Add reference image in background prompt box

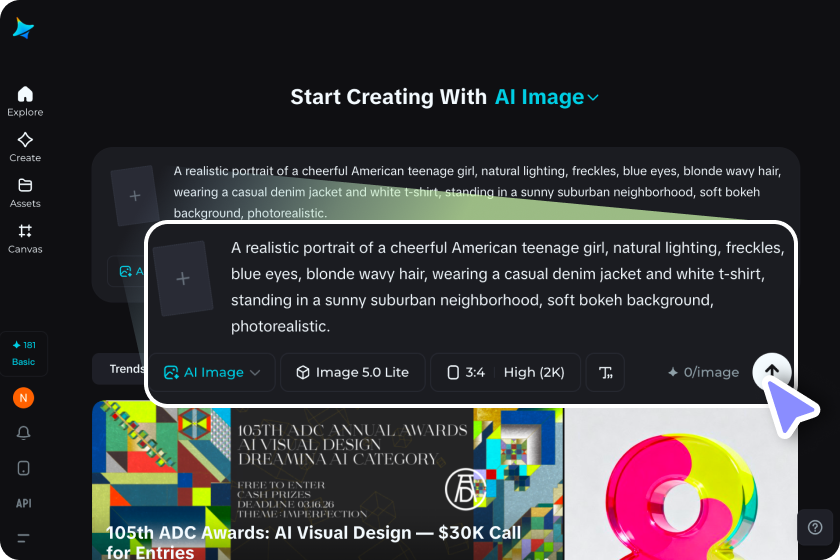coord(134,195)
